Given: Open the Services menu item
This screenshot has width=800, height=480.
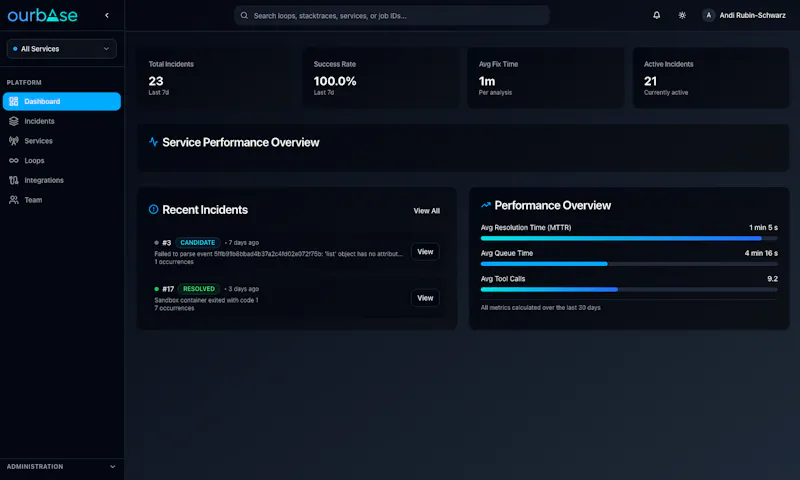Looking at the screenshot, I should pyautogui.click(x=62, y=141).
